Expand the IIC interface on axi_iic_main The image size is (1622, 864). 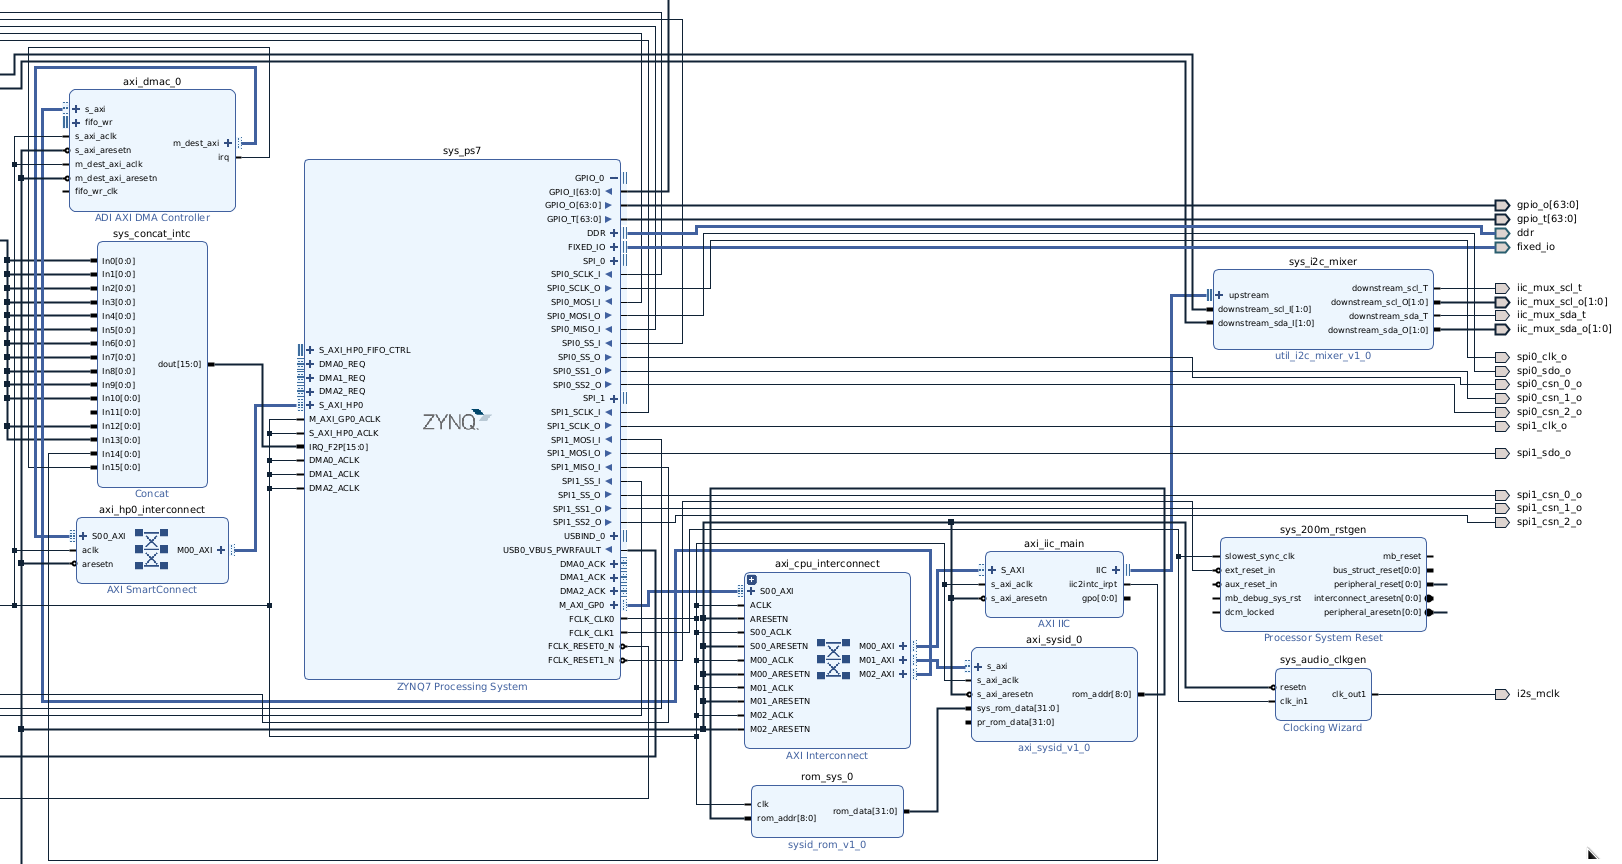tap(1116, 570)
